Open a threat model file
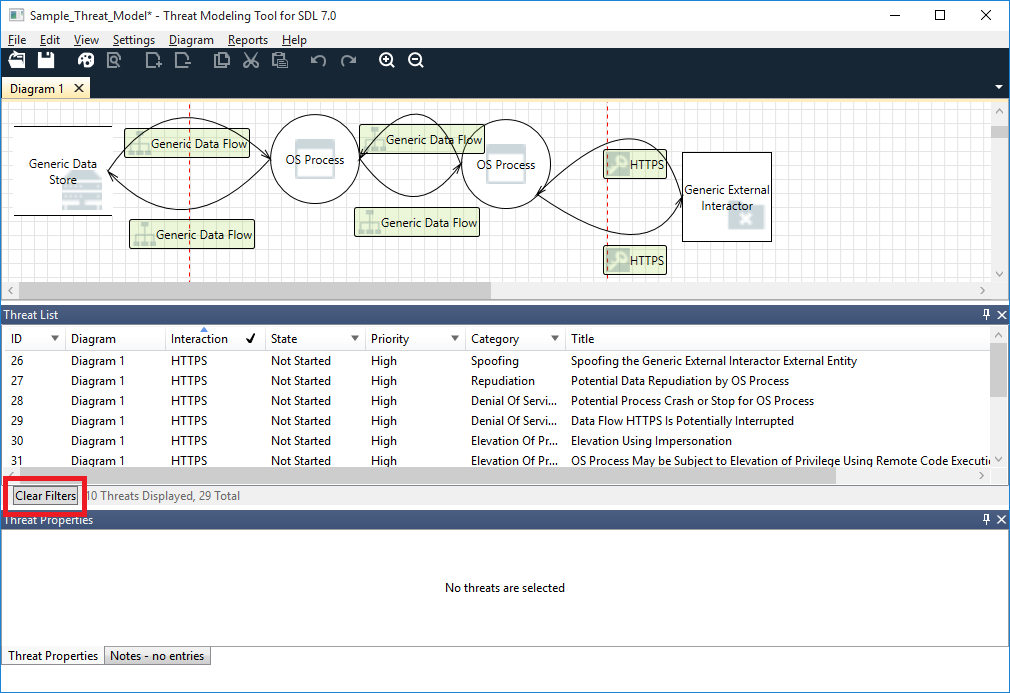1010x693 pixels. coord(16,60)
